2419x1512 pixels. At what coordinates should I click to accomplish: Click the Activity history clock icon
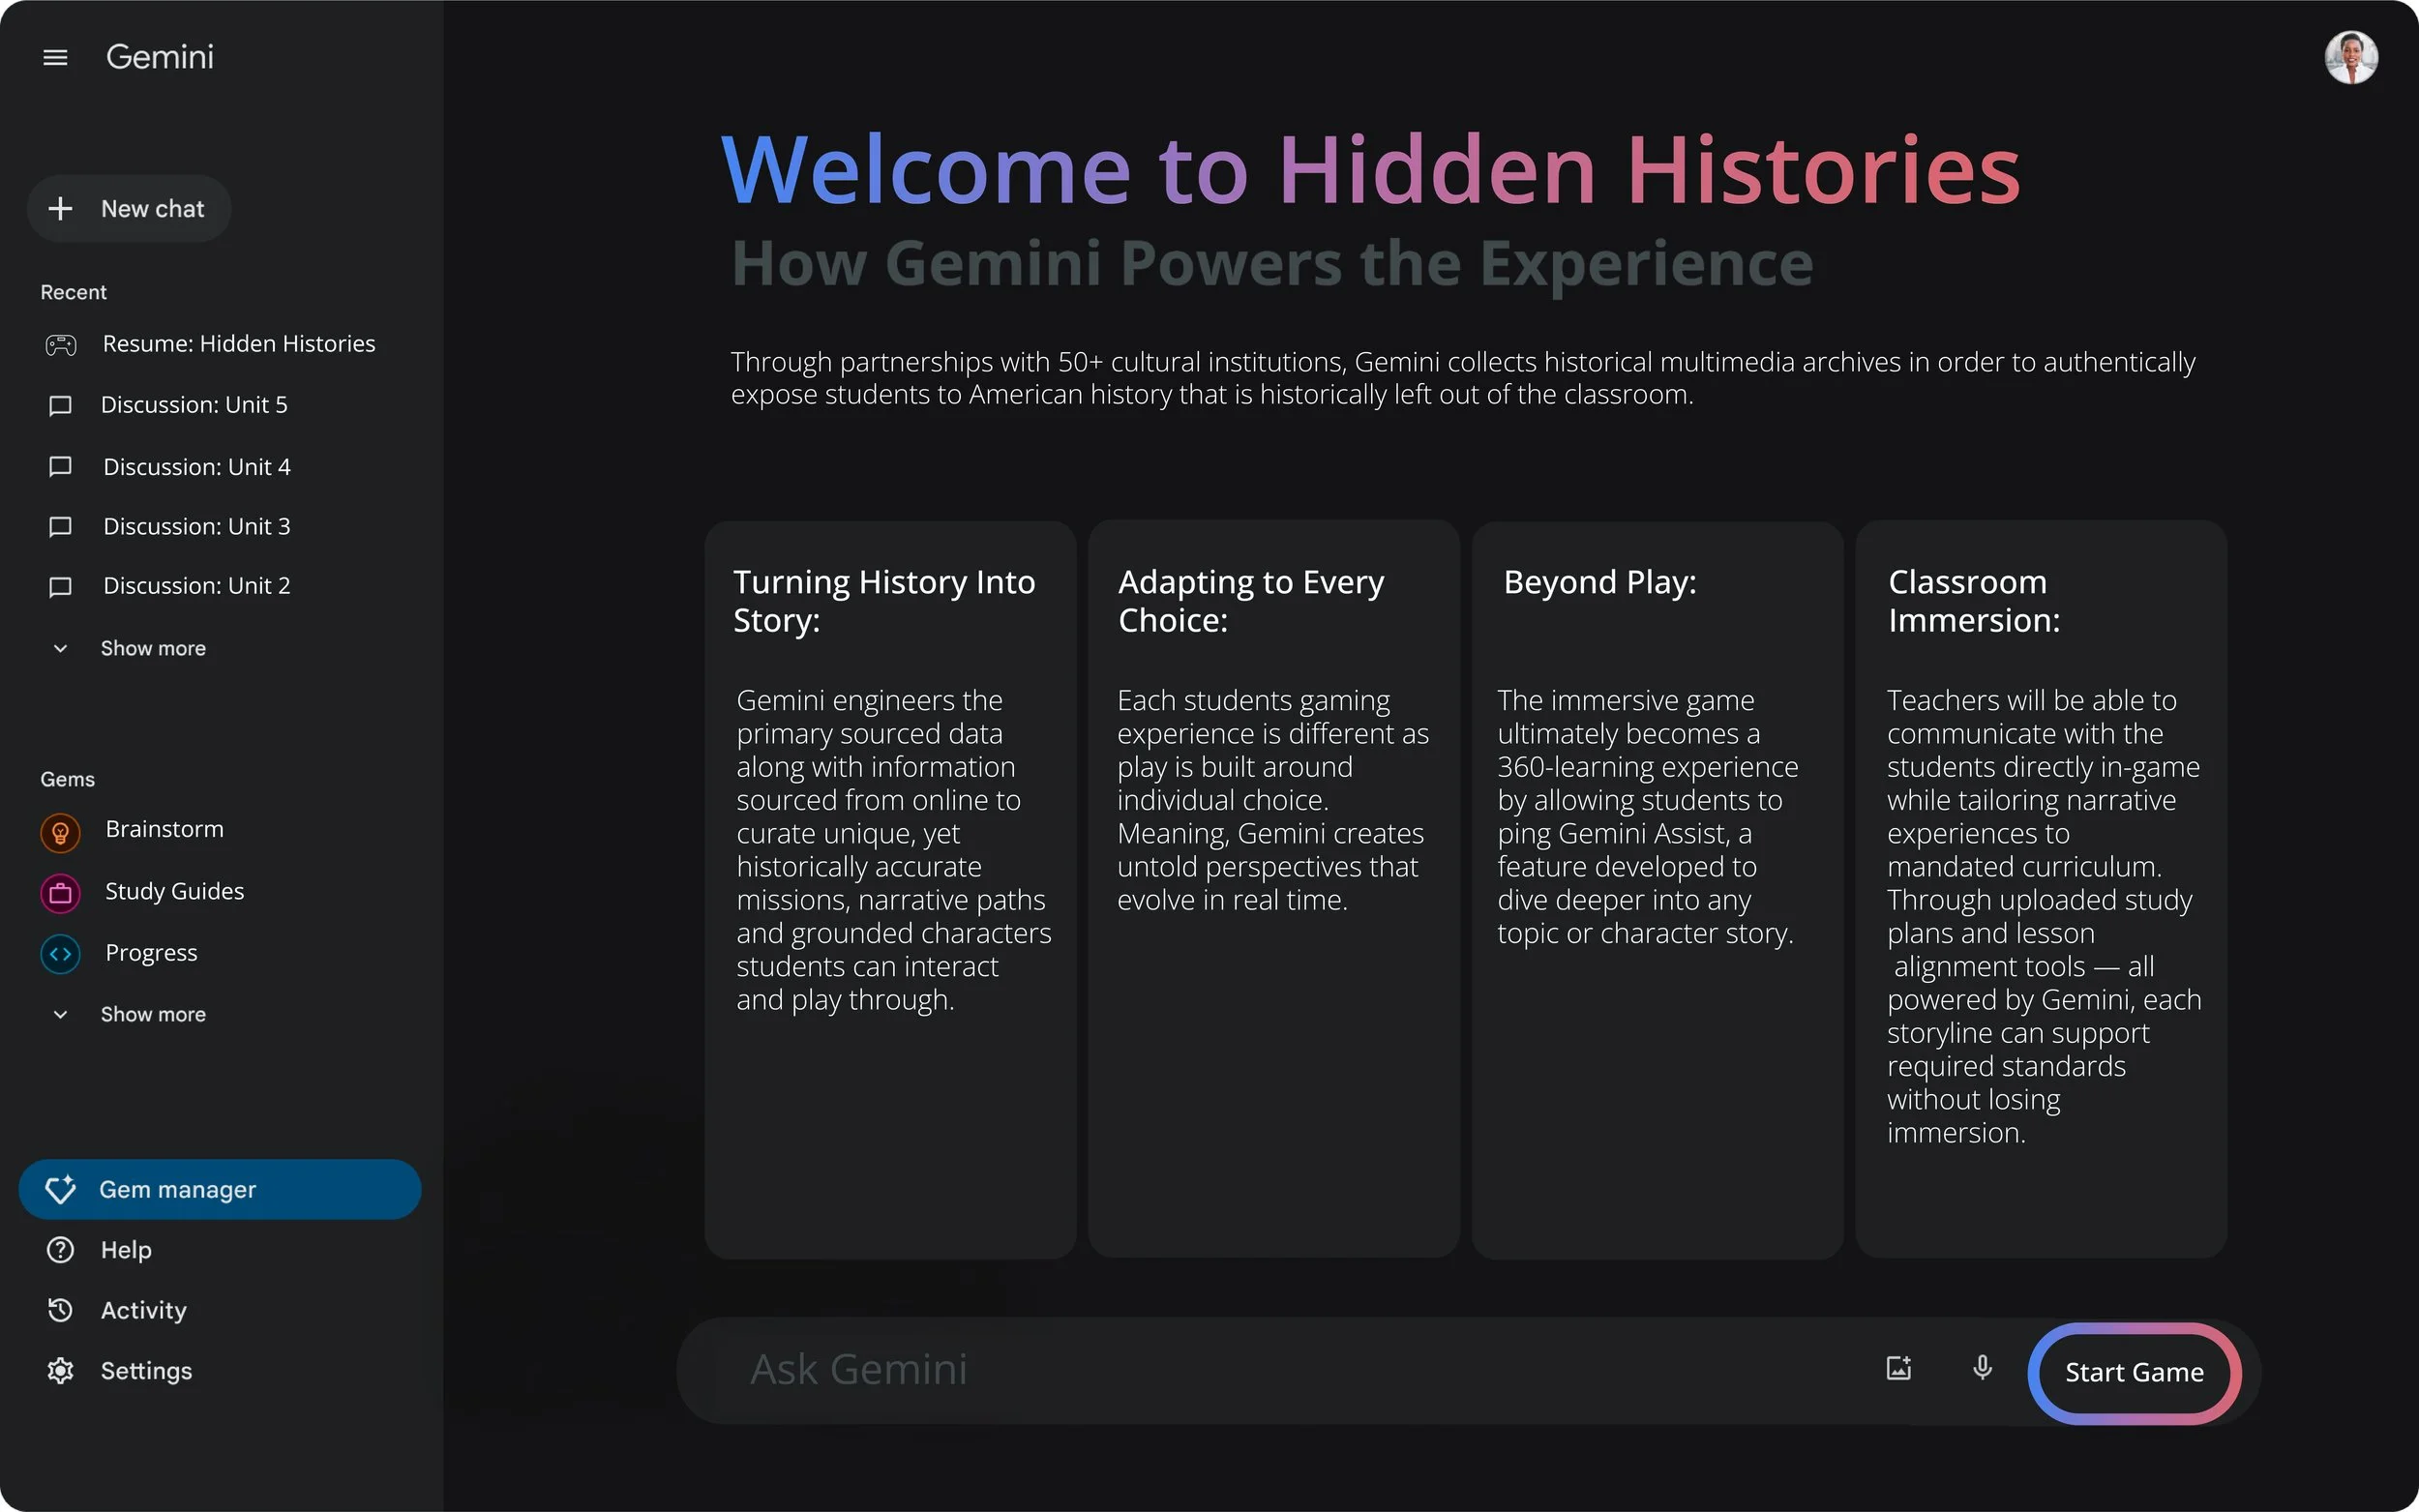tap(60, 1310)
